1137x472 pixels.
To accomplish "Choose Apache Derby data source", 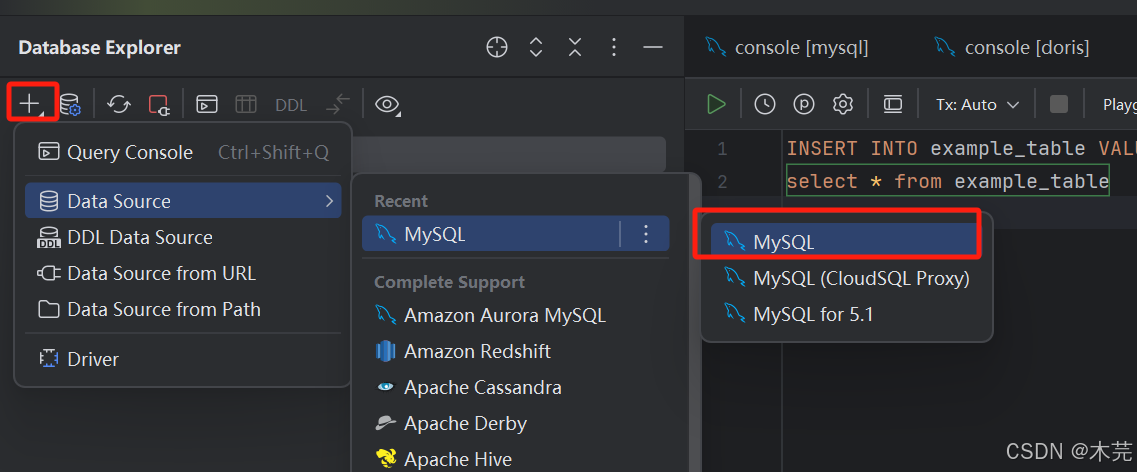I will (x=515, y=423).
